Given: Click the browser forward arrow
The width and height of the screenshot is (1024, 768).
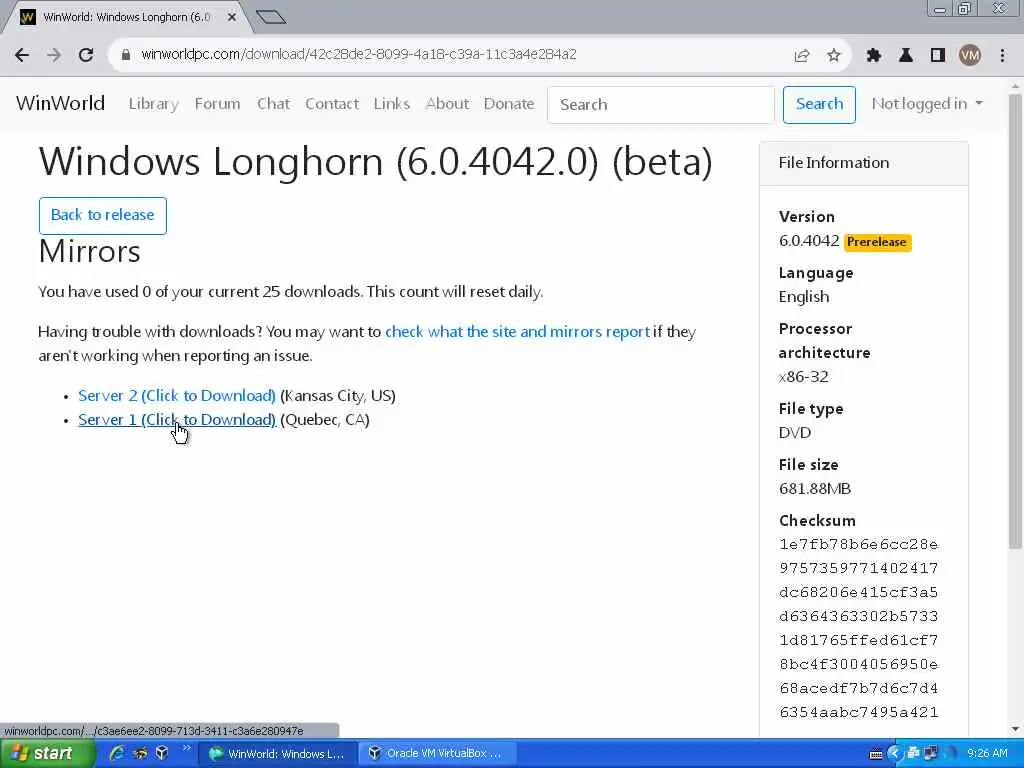Looking at the screenshot, I should click(x=54, y=55).
